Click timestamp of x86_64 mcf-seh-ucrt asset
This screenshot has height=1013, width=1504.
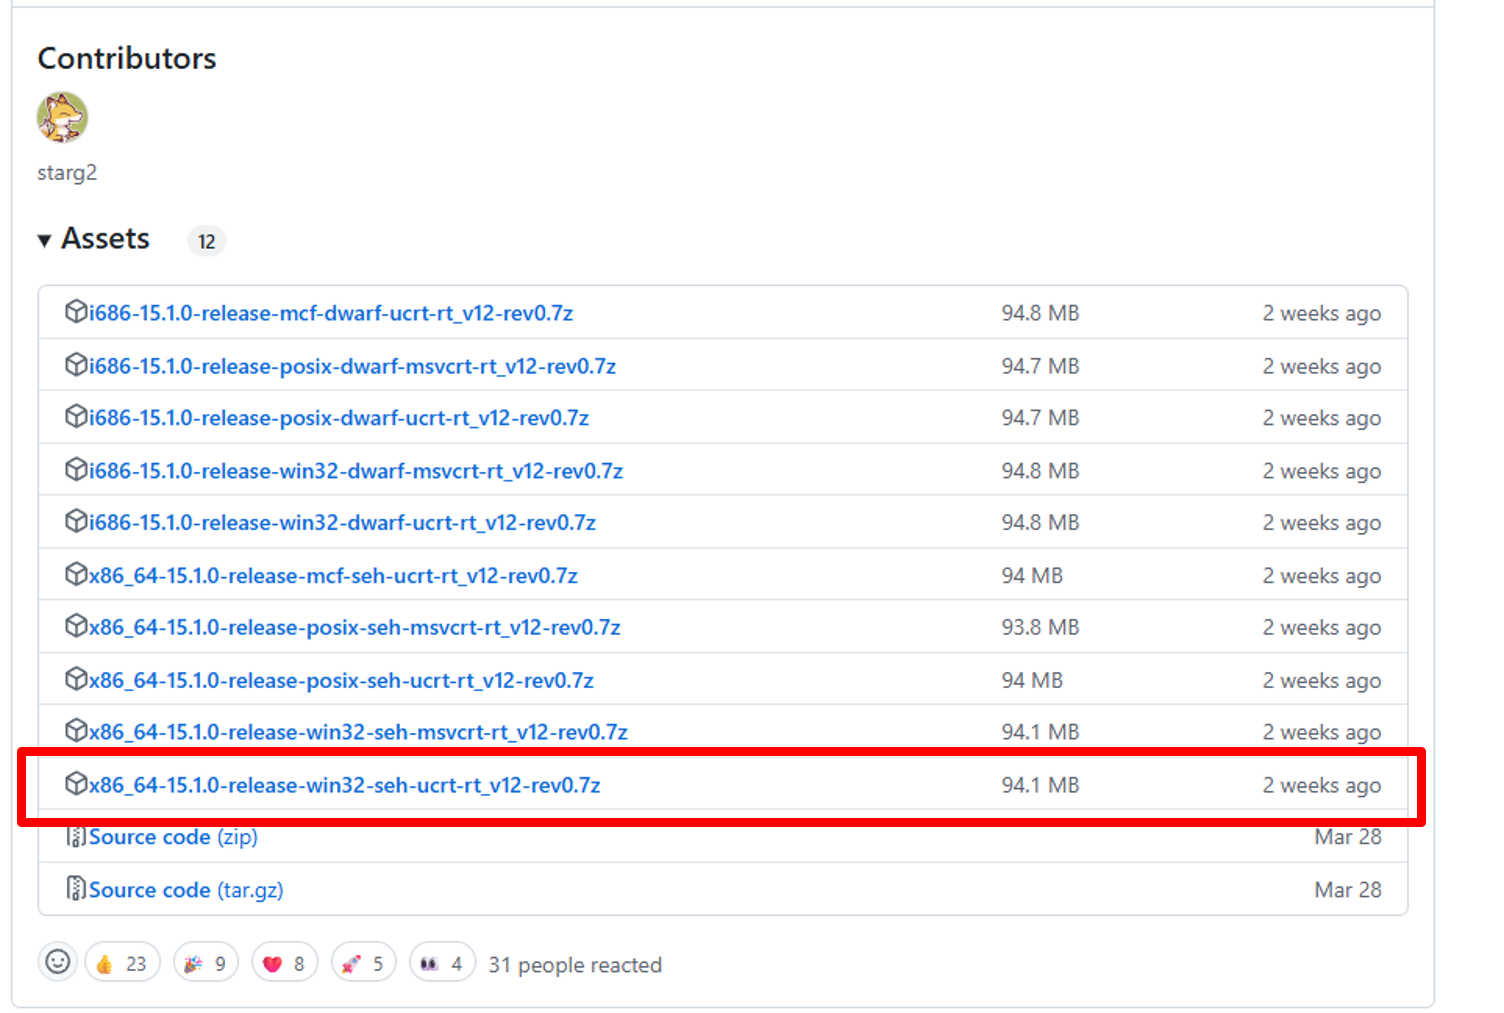[x=1321, y=576]
